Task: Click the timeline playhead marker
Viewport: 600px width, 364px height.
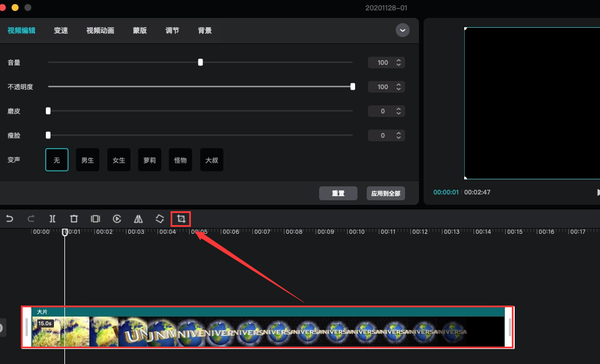Action: pos(65,232)
